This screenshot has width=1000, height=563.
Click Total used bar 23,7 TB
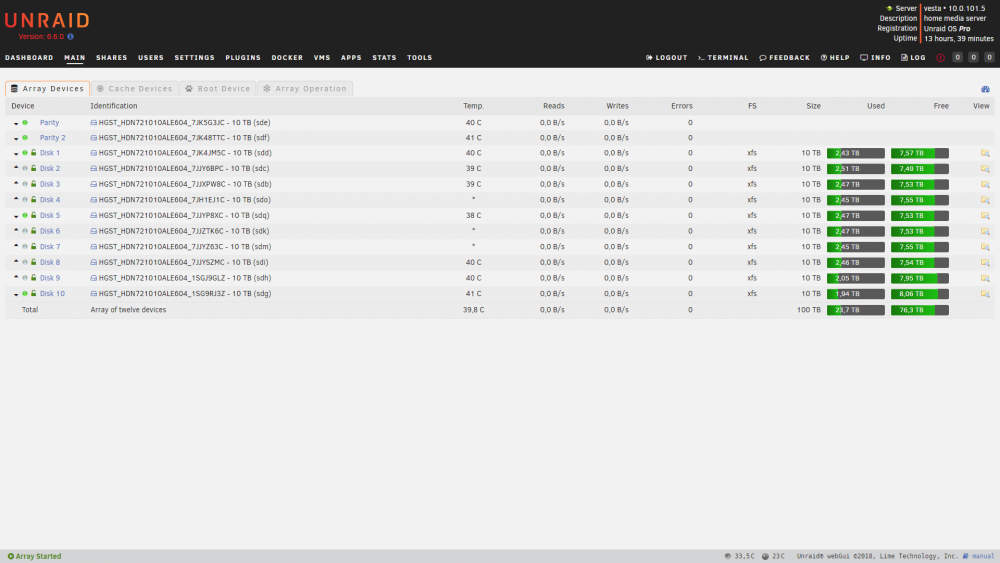[856, 310]
